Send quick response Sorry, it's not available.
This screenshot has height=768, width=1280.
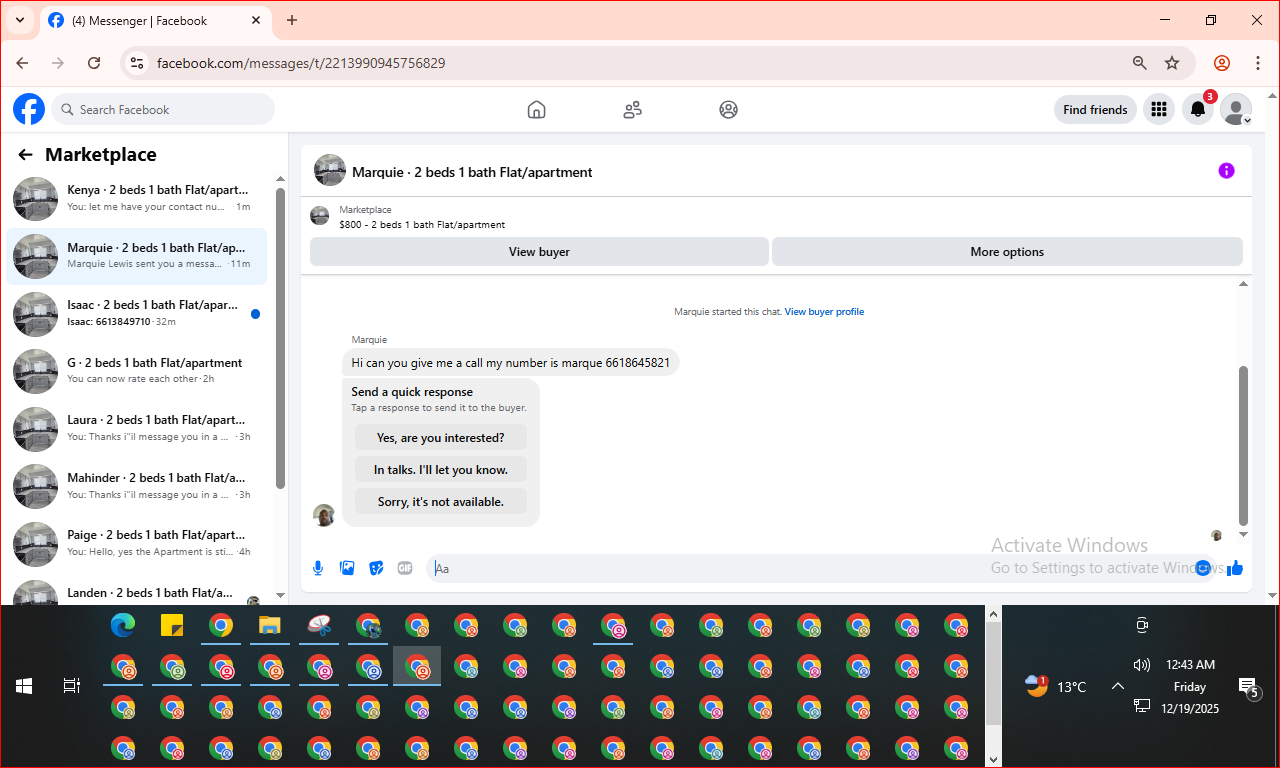(x=440, y=502)
